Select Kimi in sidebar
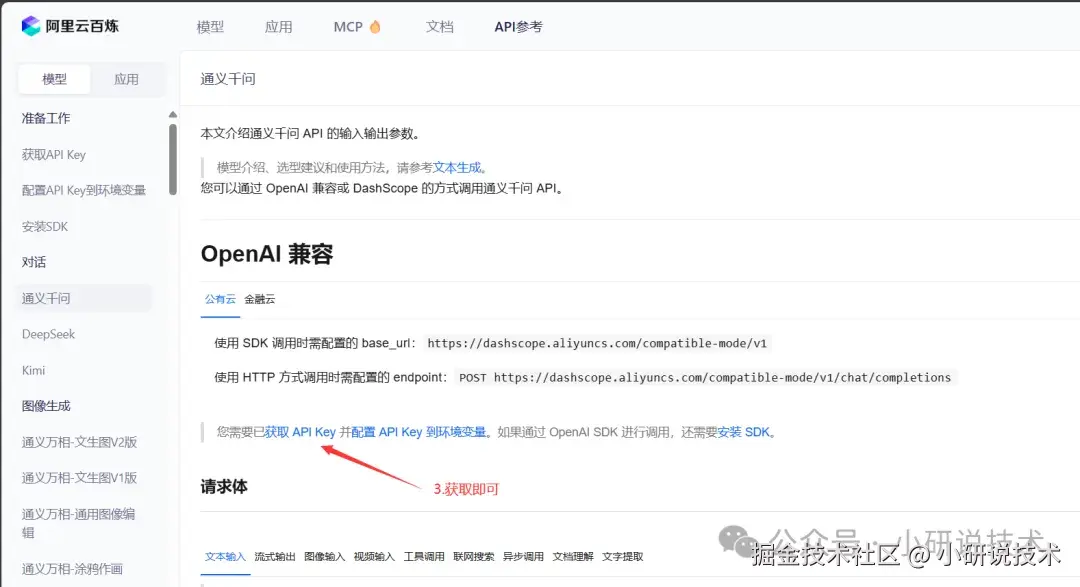This screenshot has width=1080, height=587. click(x=33, y=370)
